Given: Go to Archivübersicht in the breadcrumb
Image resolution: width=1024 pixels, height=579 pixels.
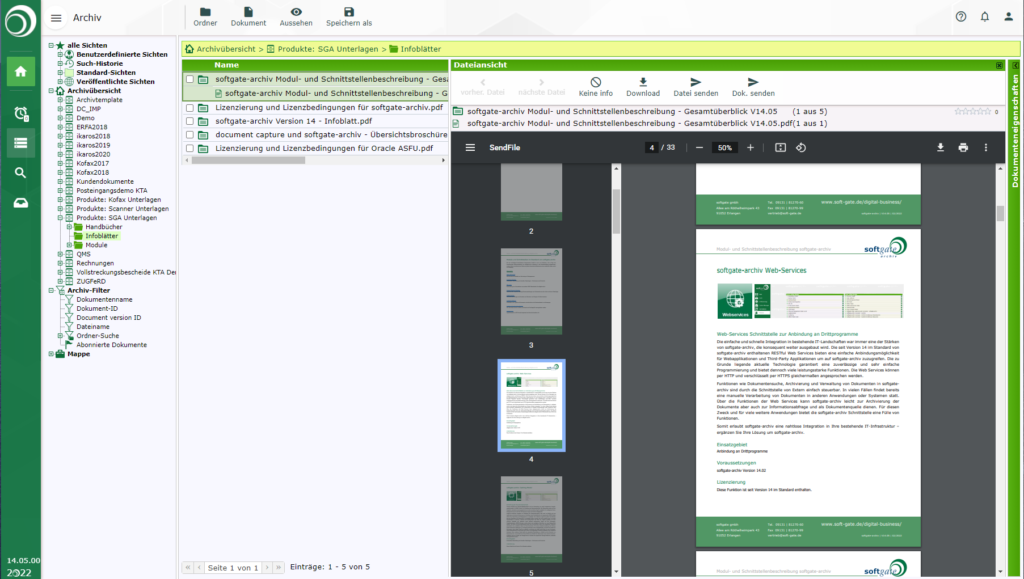Looking at the screenshot, I should pyautogui.click(x=226, y=49).
